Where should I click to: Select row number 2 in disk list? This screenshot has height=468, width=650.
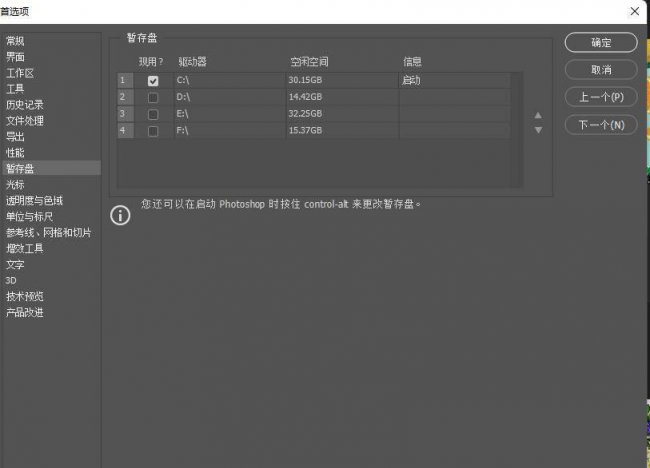pos(125,97)
